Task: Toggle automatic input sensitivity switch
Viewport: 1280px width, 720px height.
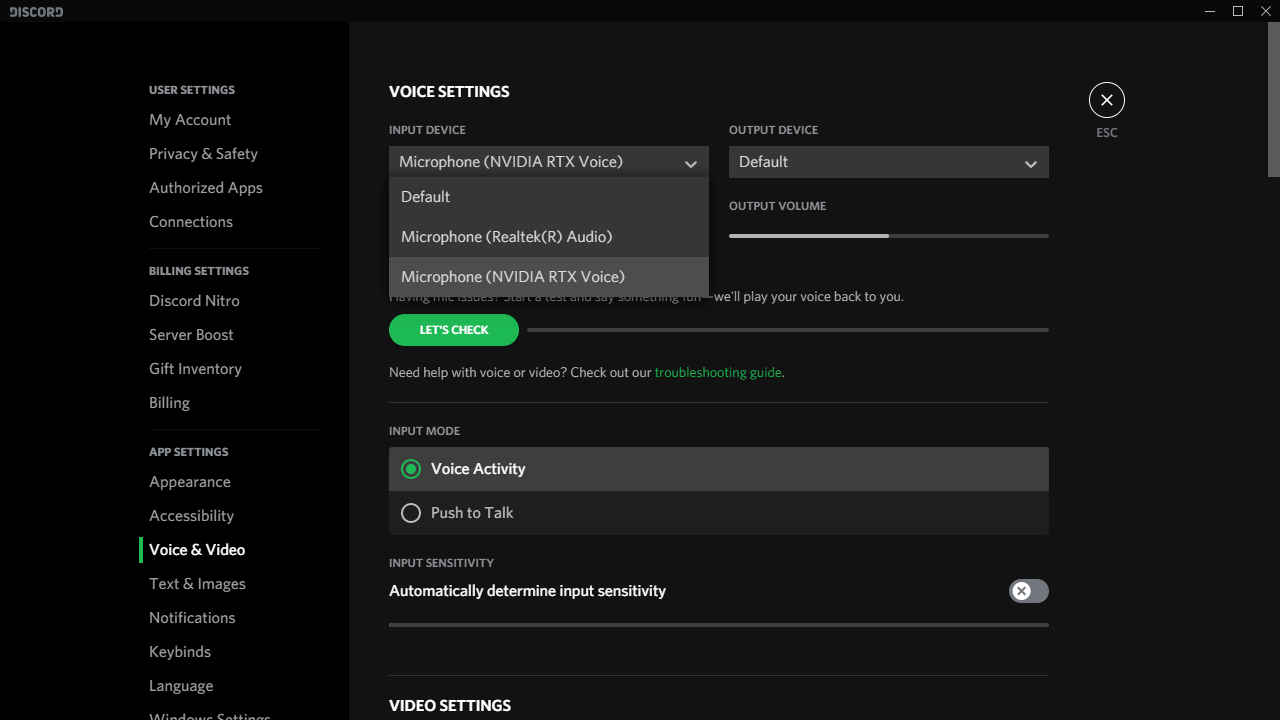Action: click(x=1029, y=591)
